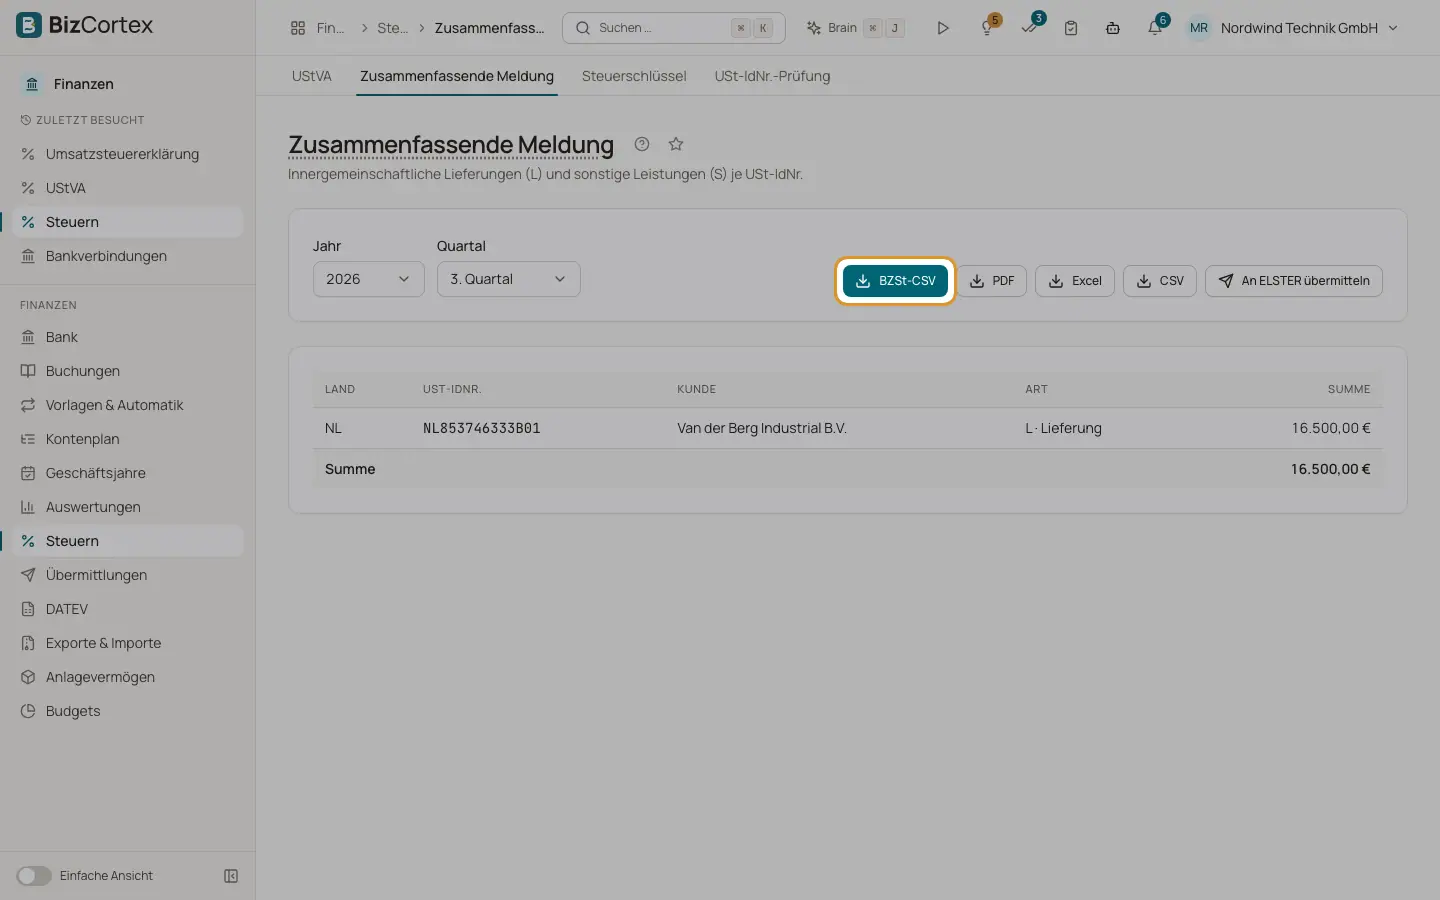Select the Zusammenfassende Meldung tab

pyautogui.click(x=457, y=76)
